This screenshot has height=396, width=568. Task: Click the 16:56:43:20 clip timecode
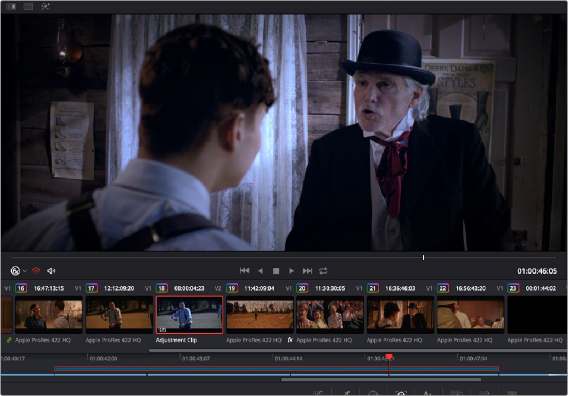tap(471, 288)
